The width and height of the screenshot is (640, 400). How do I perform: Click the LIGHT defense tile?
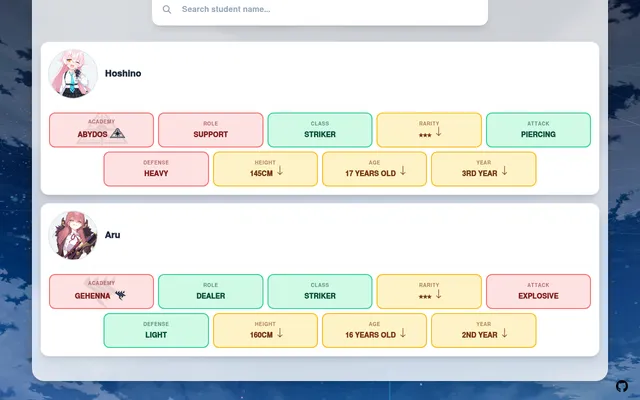[x=156, y=331]
